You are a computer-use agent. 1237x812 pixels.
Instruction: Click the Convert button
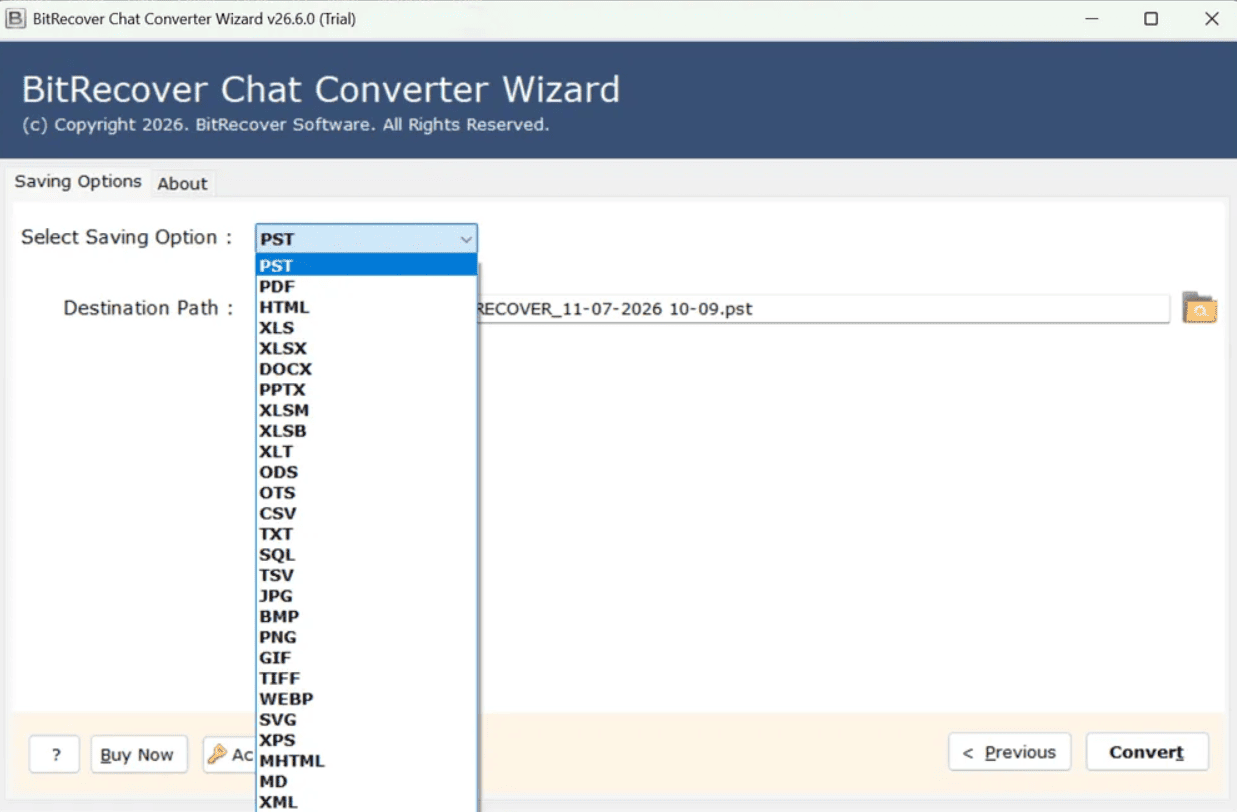[1147, 752]
